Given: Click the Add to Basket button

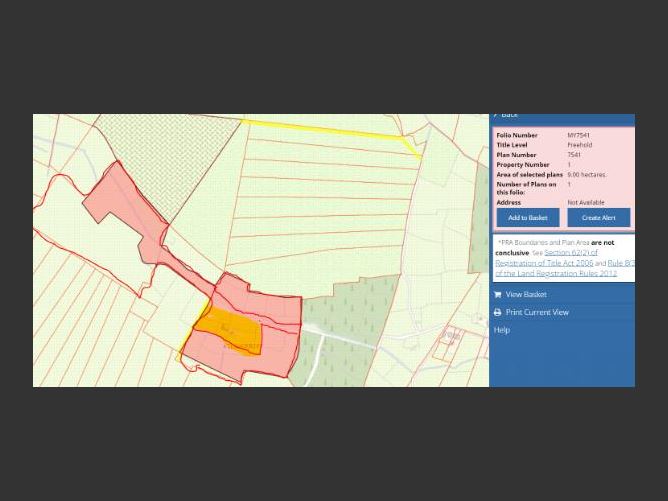Looking at the screenshot, I should pyautogui.click(x=528, y=218).
